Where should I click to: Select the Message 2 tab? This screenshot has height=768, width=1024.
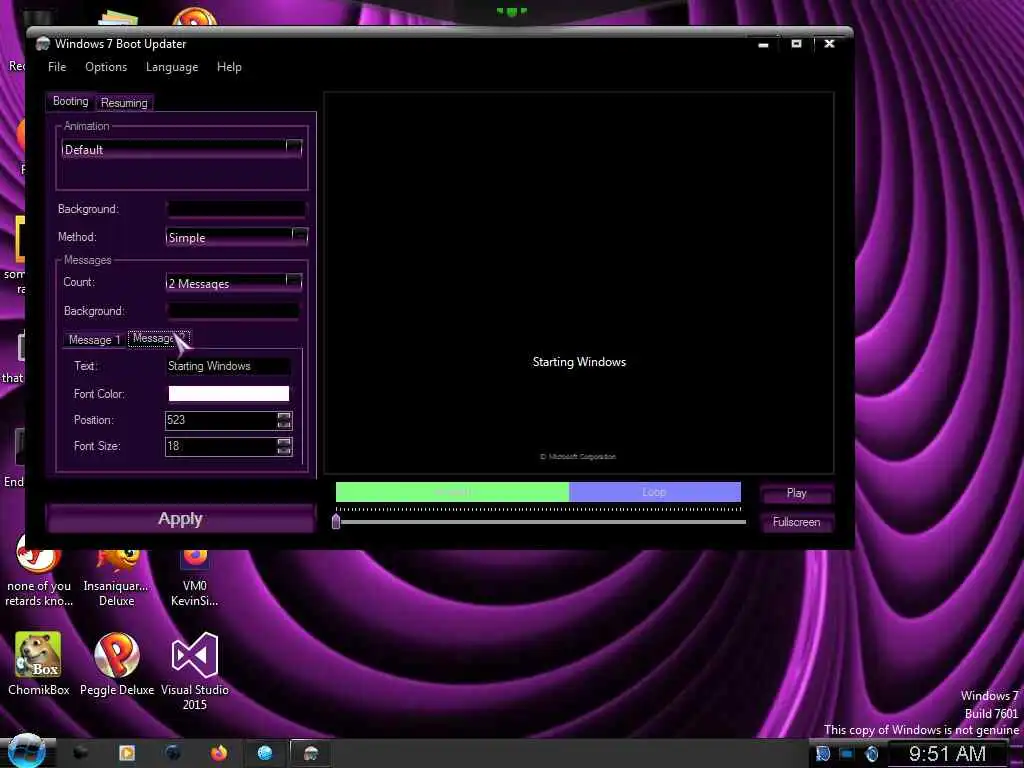point(159,338)
